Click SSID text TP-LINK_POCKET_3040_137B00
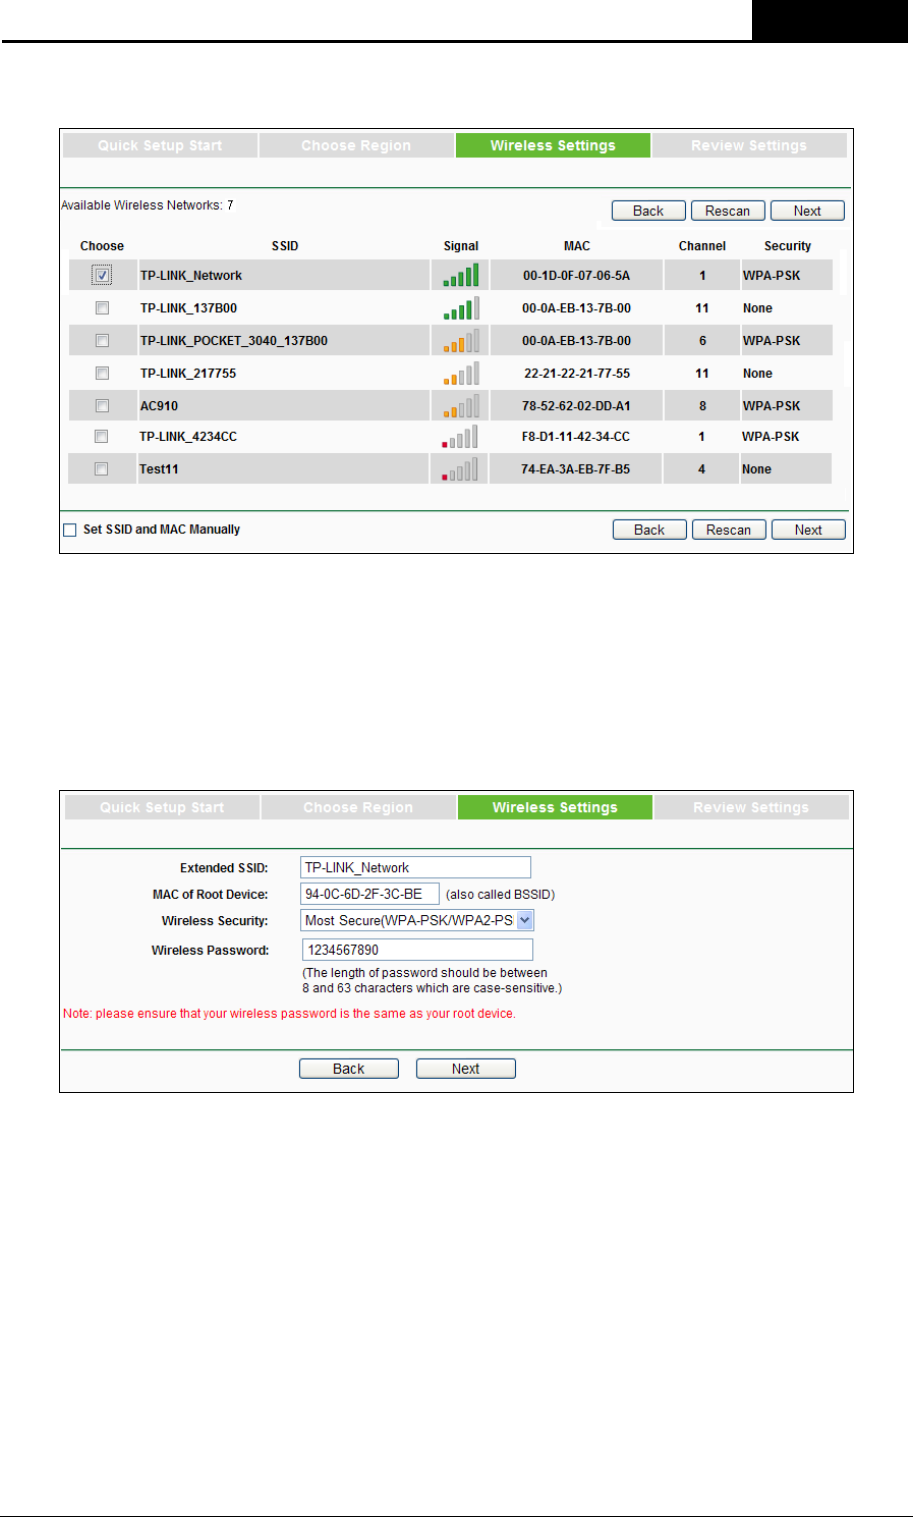This screenshot has width=913, height=1517. (x=233, y=341)
